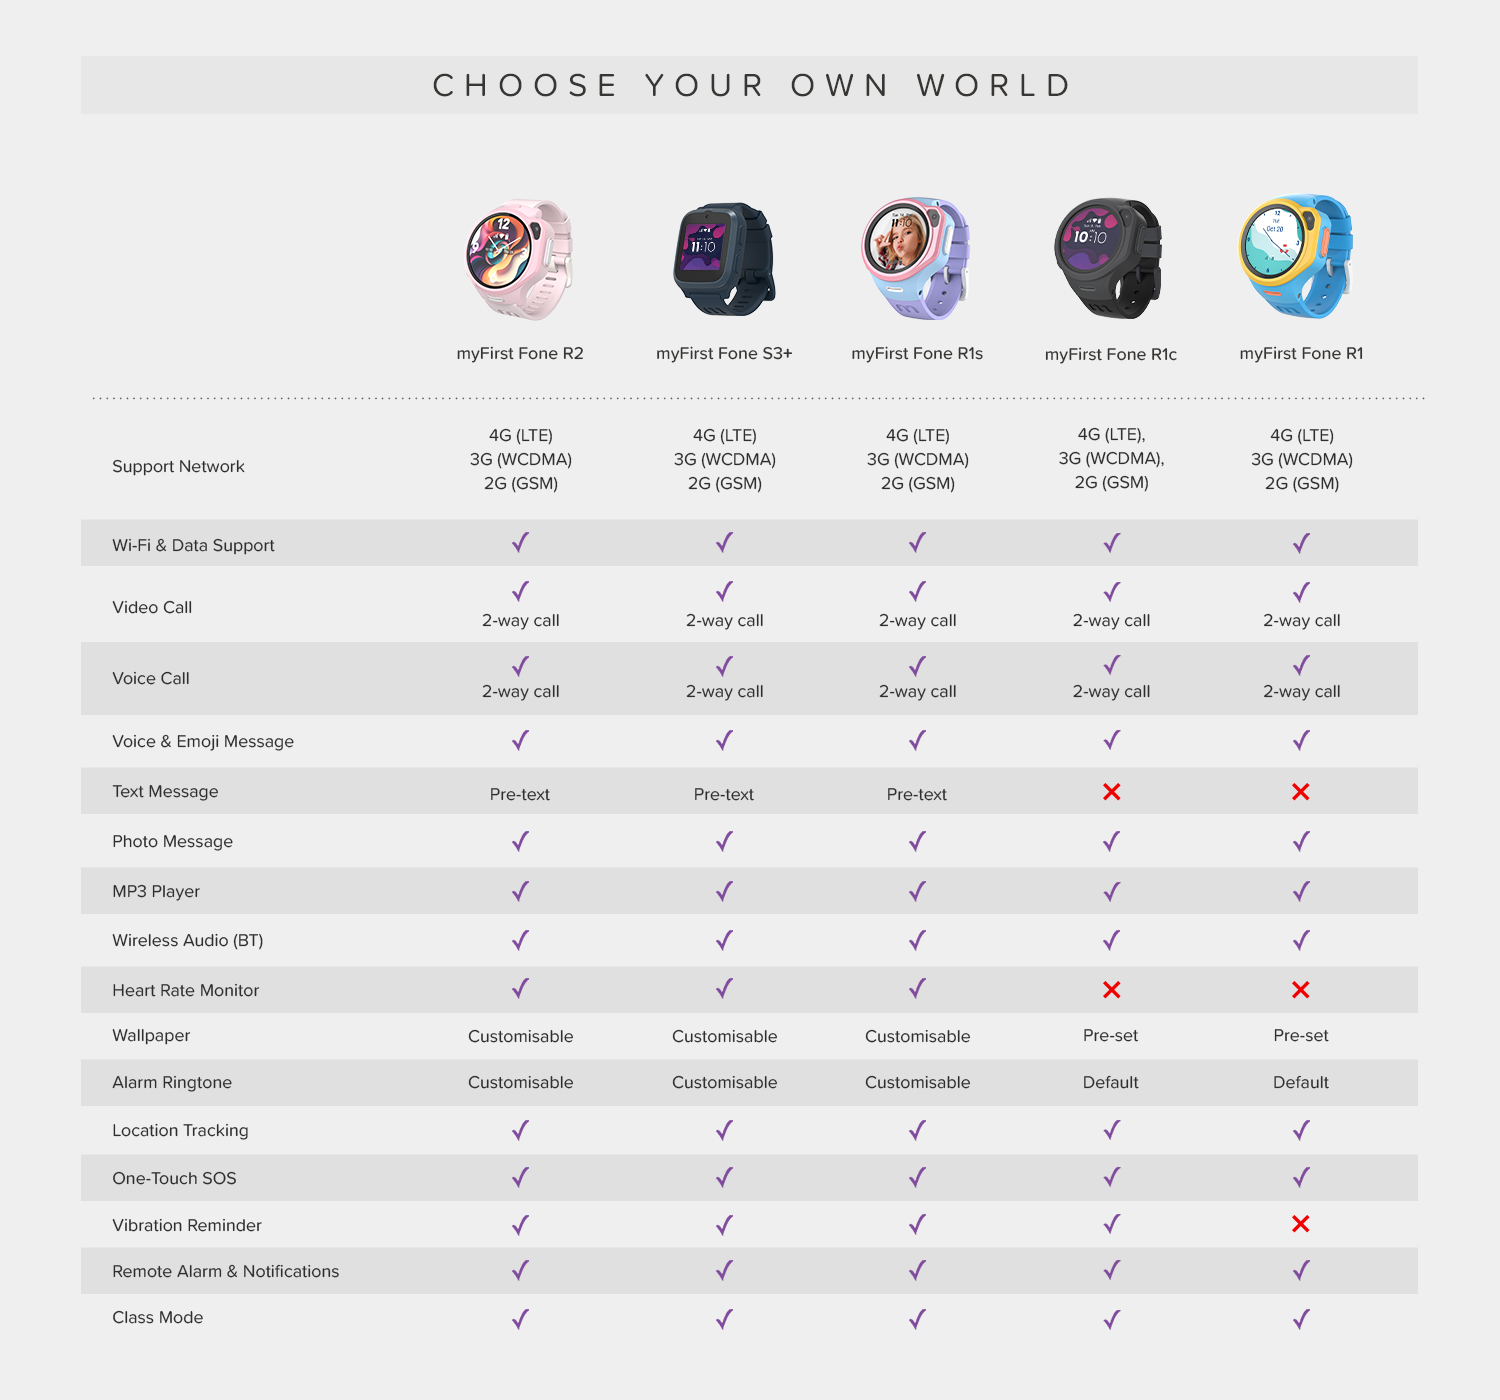Click the myFirst Fone R1c watch image
The height and width of the screenshot is (1400, 1500).
tap(1109, 259)
